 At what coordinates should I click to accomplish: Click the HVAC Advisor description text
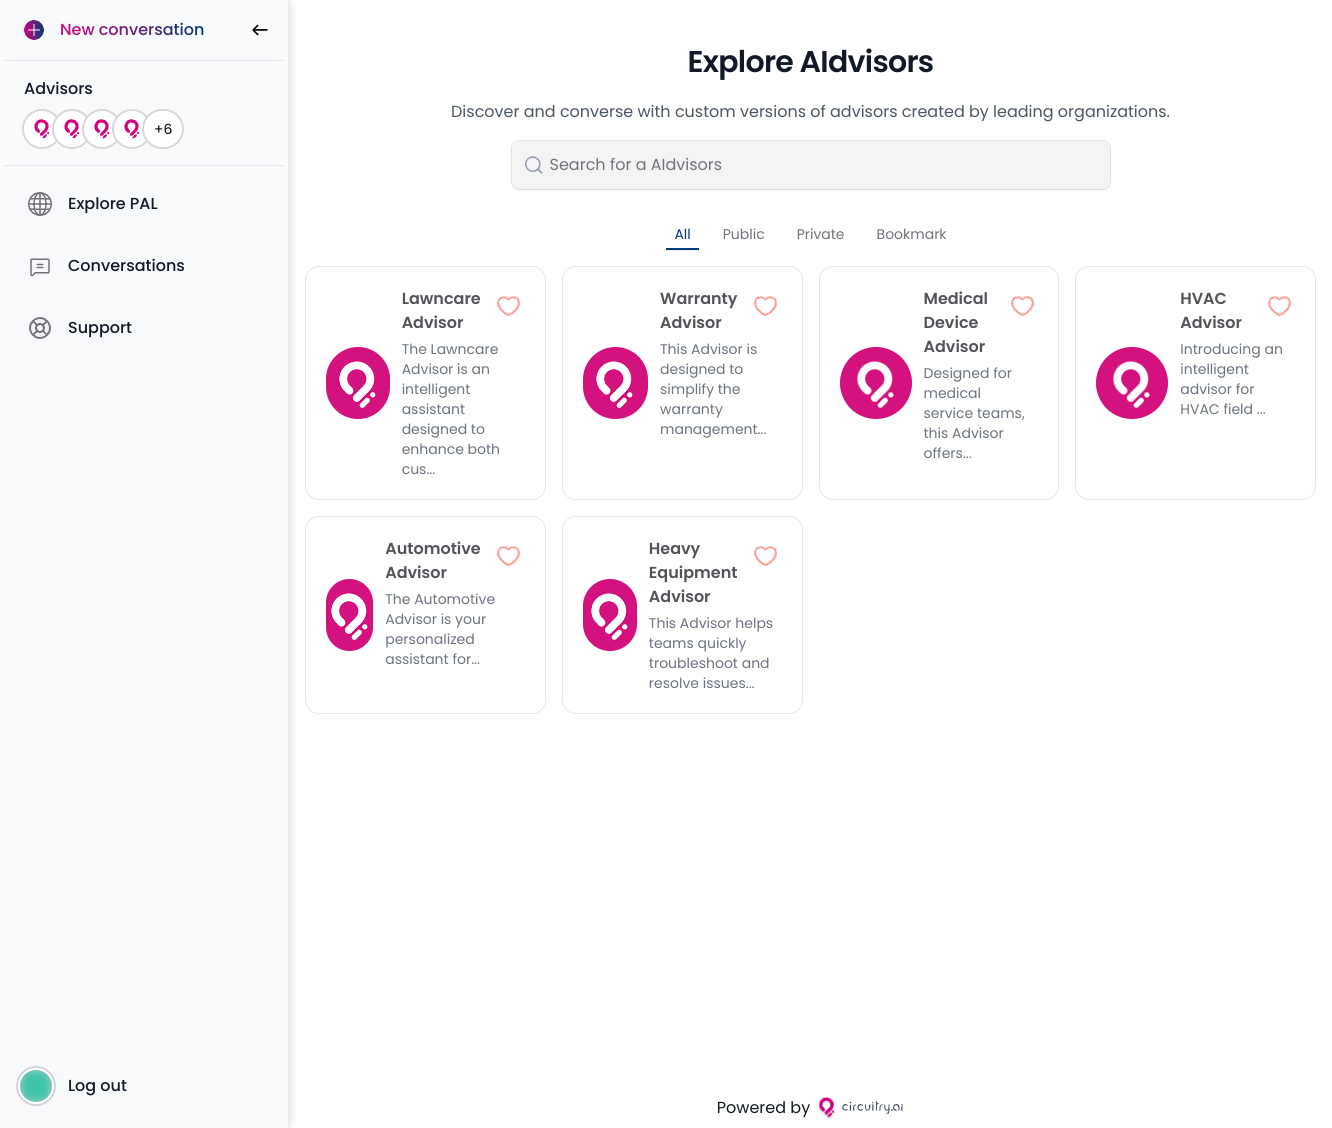pos(1231,379)
